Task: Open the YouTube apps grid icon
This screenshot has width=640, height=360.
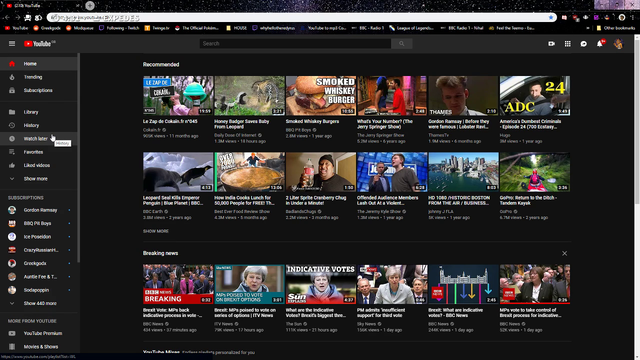Action: click(567, 44)
